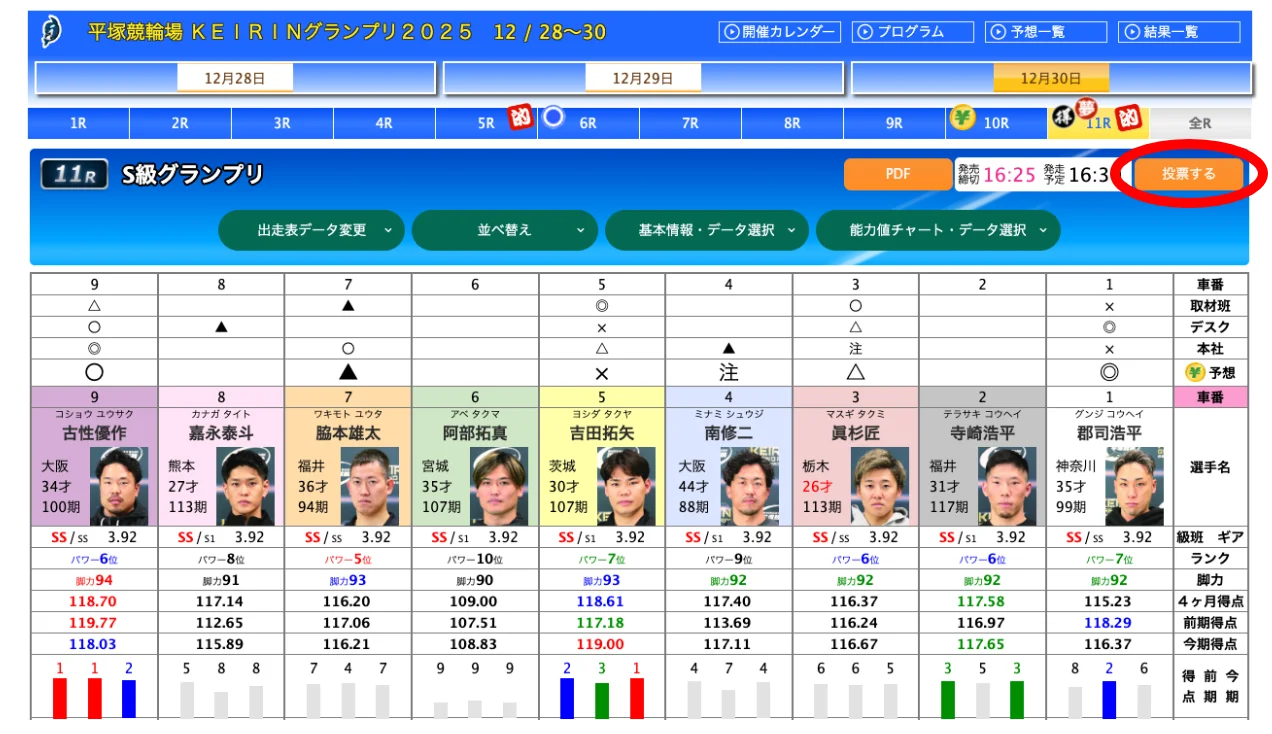Screen dimensions: 1272x734
Task: Open rider 吉田拓矢's photo
Action: click(x=626, y=486)
